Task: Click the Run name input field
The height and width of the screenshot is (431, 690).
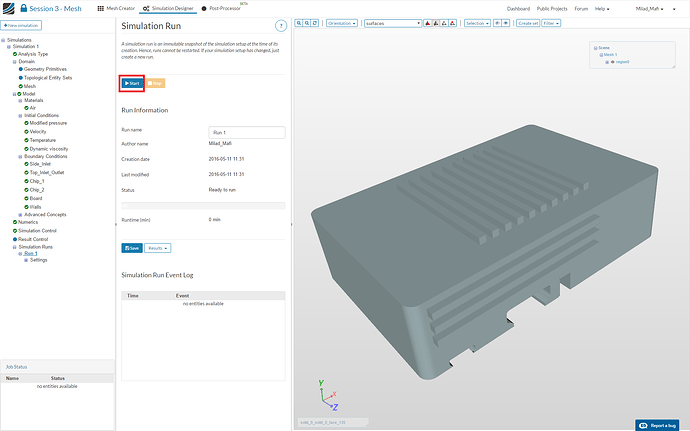Action: point(246,132)
